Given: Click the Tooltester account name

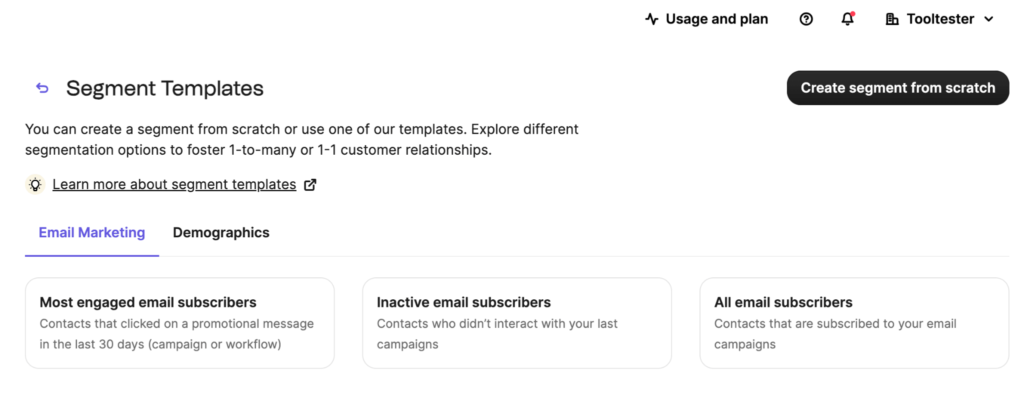Looking at the screenshot, I should tap(940, 19).
